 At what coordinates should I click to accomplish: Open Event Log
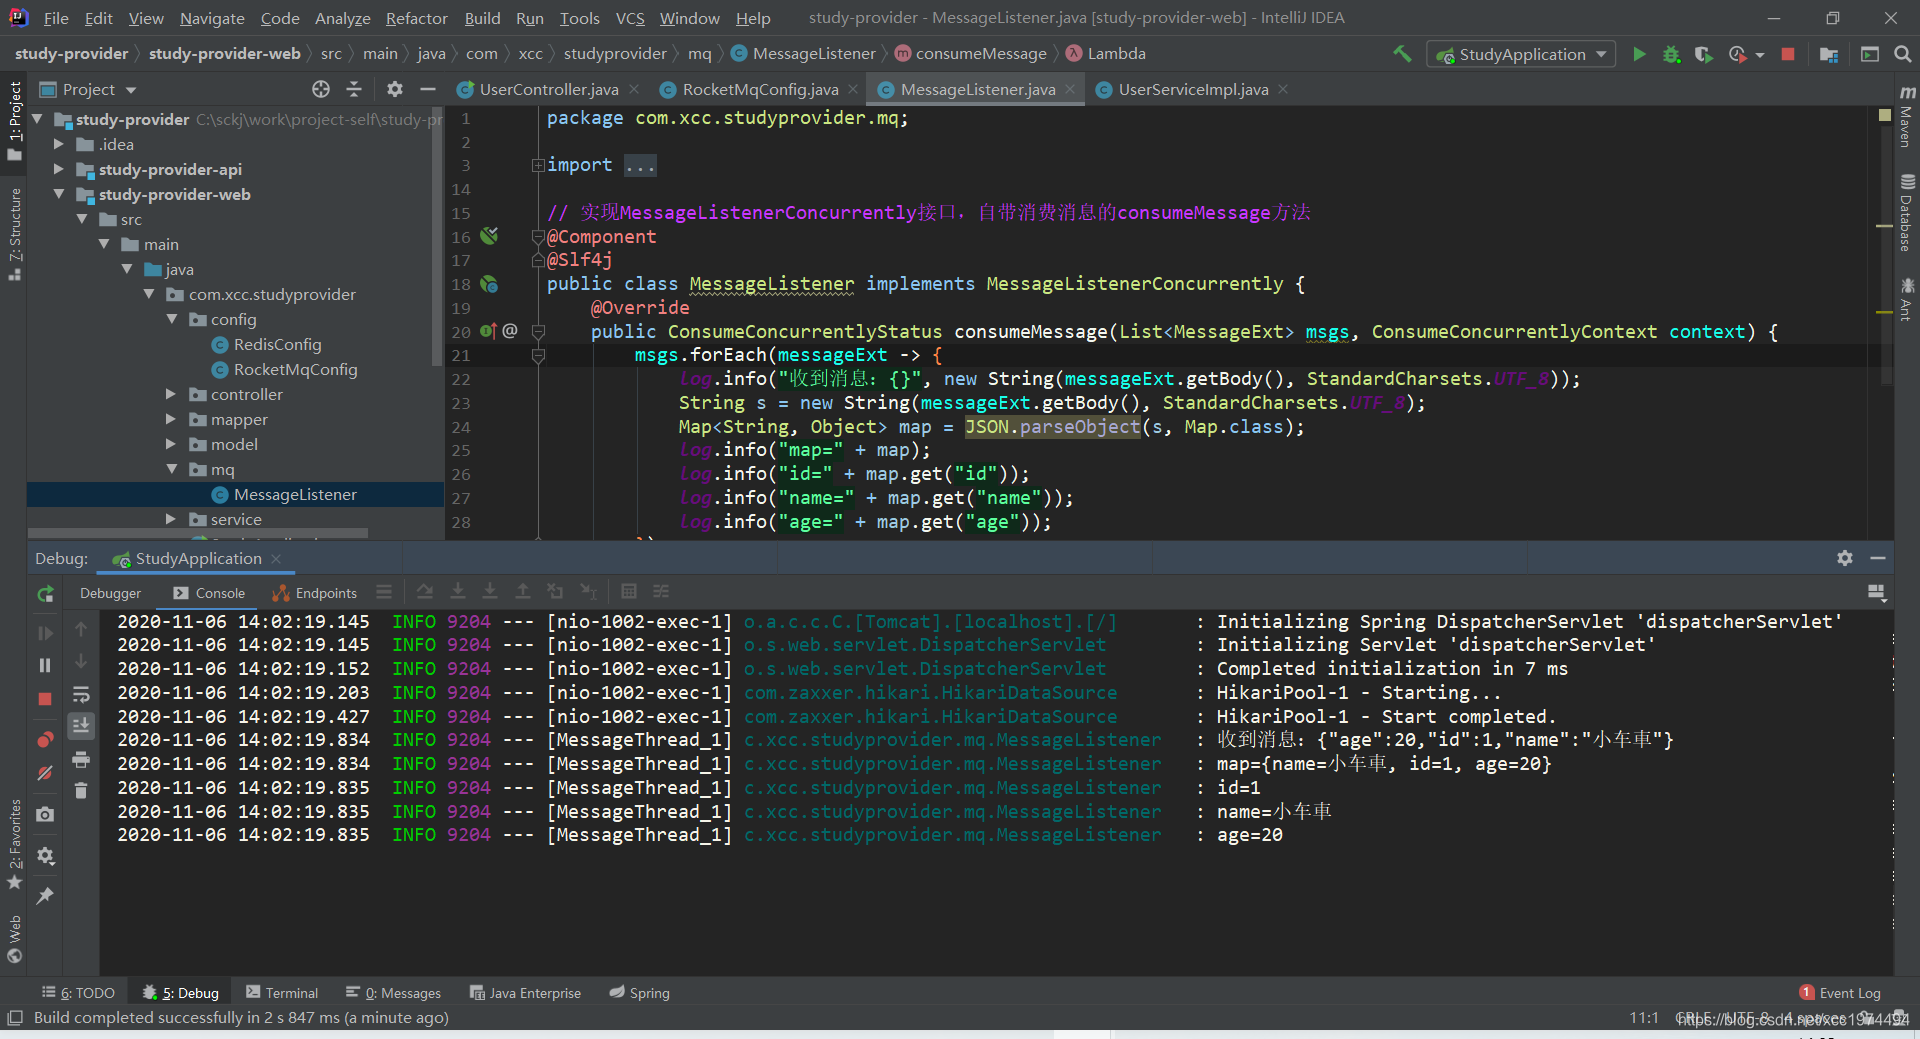pos(1840,993)
